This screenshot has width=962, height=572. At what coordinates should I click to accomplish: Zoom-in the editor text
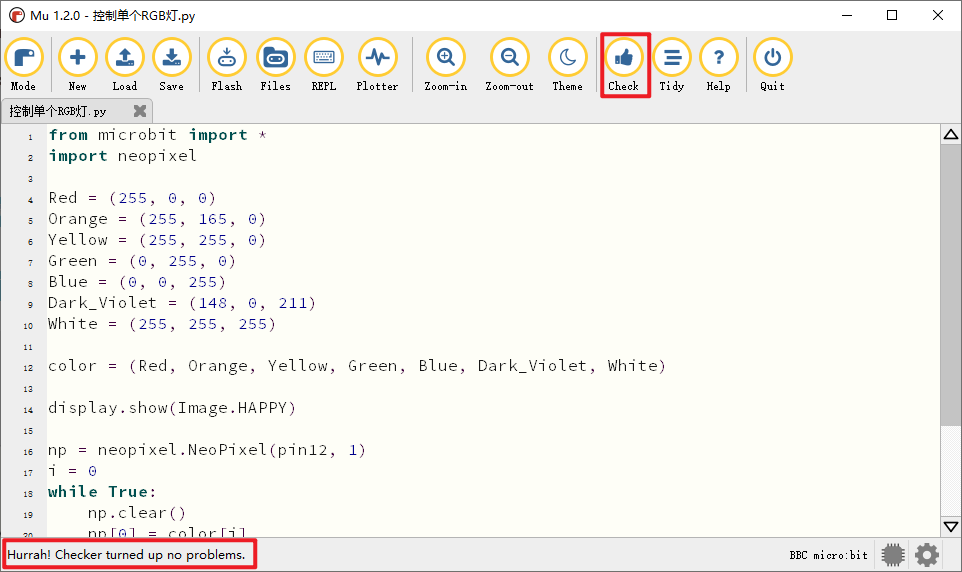[445, 64]
